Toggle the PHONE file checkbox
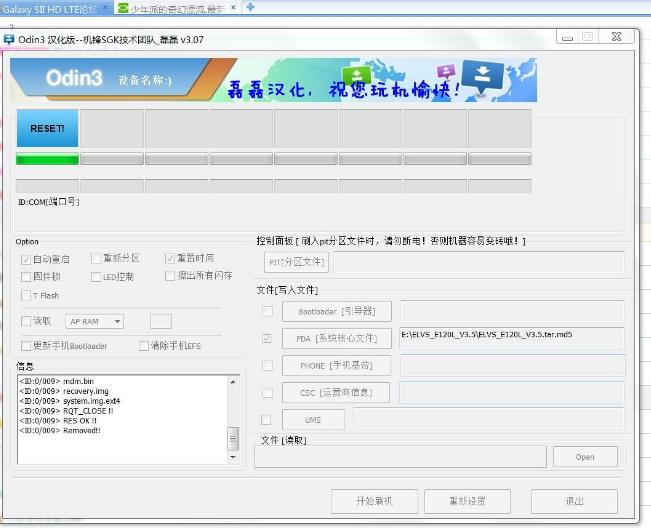 pyautogui.click(x=267, y=366)
